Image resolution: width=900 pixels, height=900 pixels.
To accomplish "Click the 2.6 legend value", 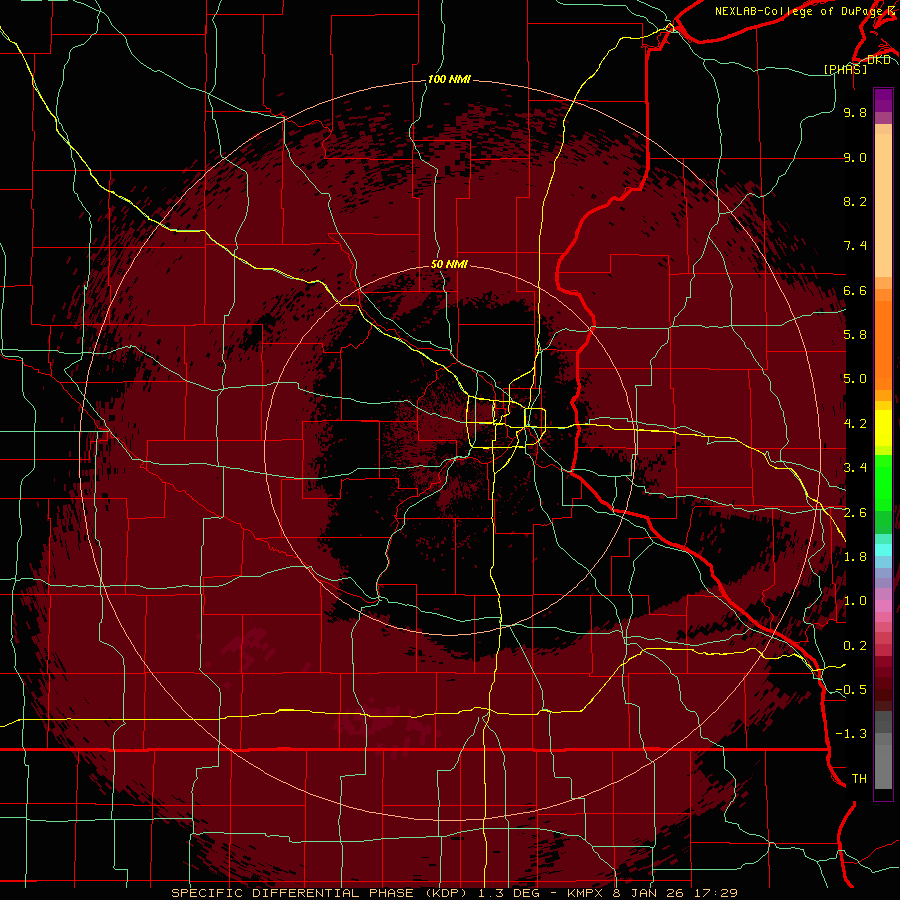I will pyautogui.click(x=855, y=513).
